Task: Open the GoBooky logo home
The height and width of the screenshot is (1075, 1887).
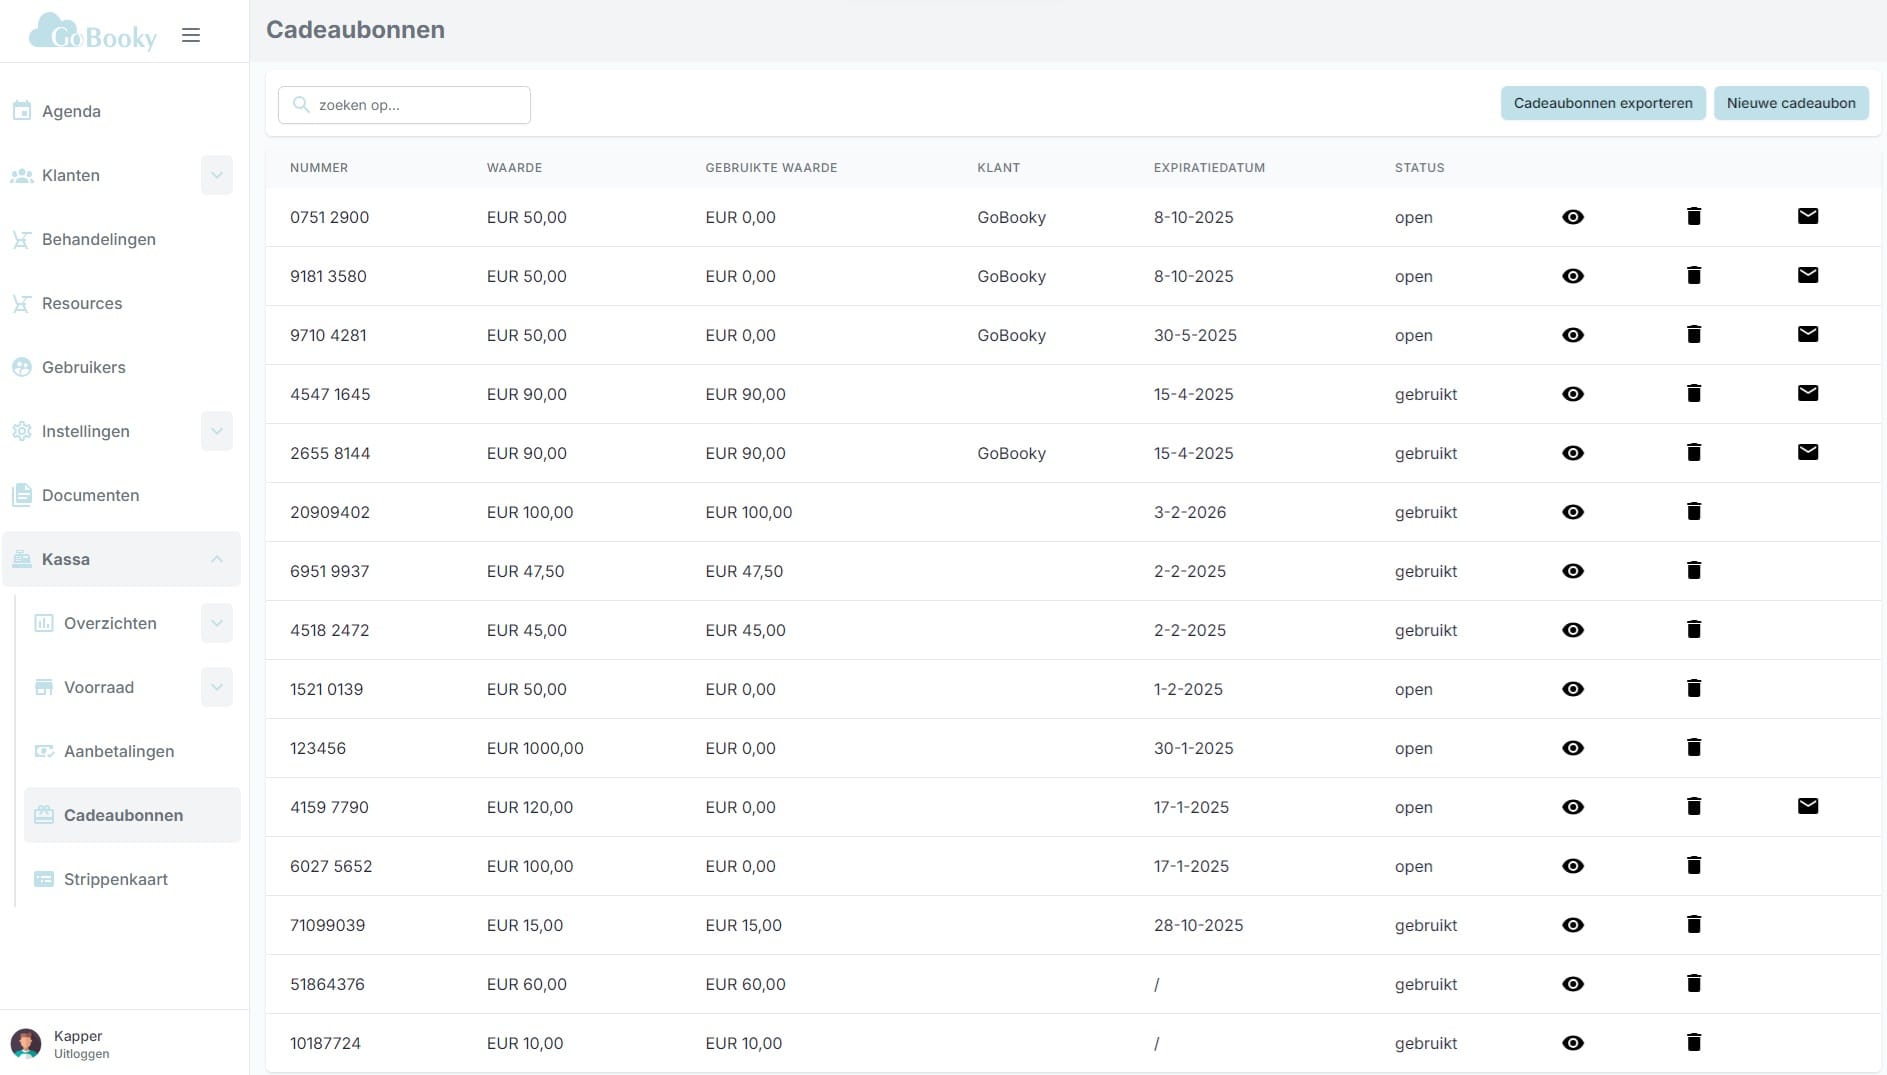Action: pos(92,32)
